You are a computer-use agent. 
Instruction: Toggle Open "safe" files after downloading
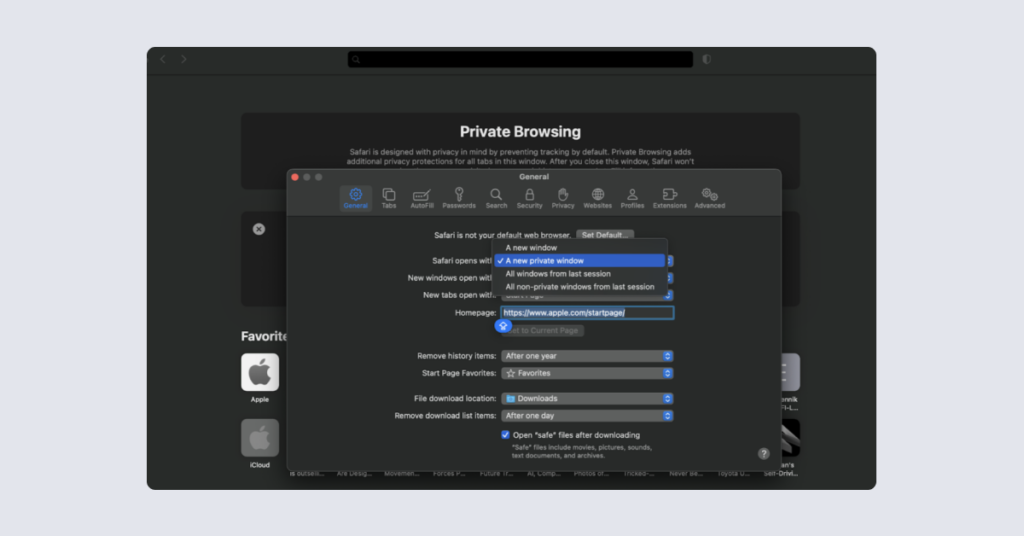click(505, 435)
